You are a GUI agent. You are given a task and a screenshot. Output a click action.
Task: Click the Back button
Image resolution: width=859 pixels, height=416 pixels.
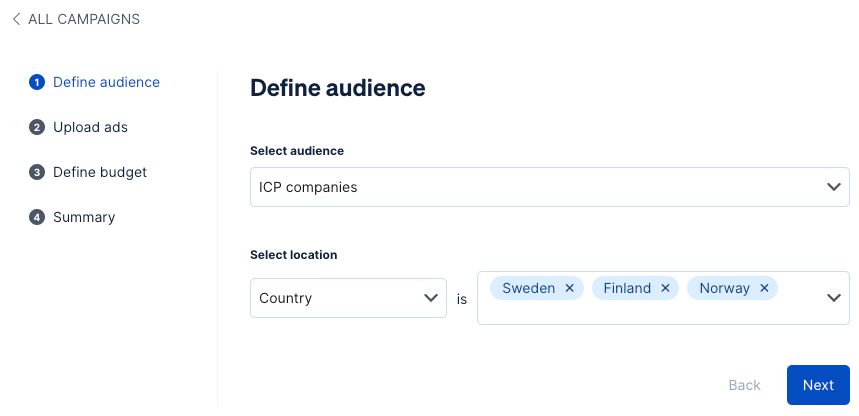744,385
